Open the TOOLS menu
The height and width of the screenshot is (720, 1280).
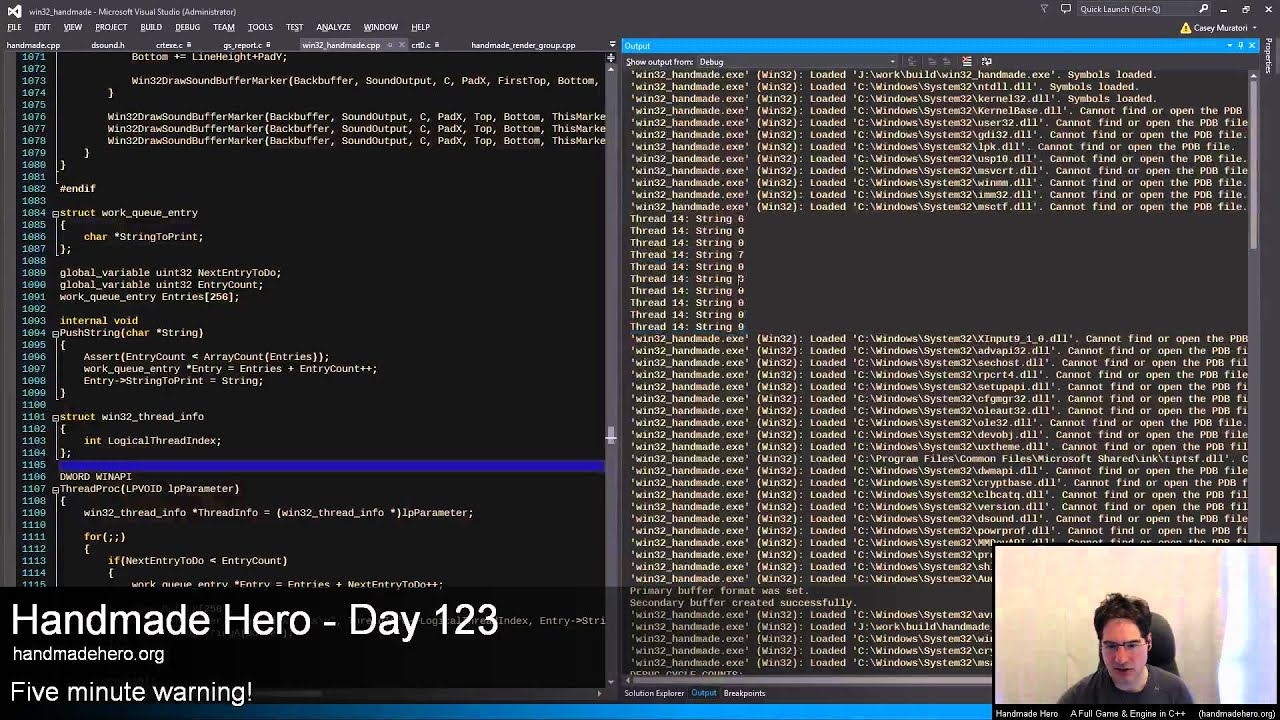pos(260,27)
